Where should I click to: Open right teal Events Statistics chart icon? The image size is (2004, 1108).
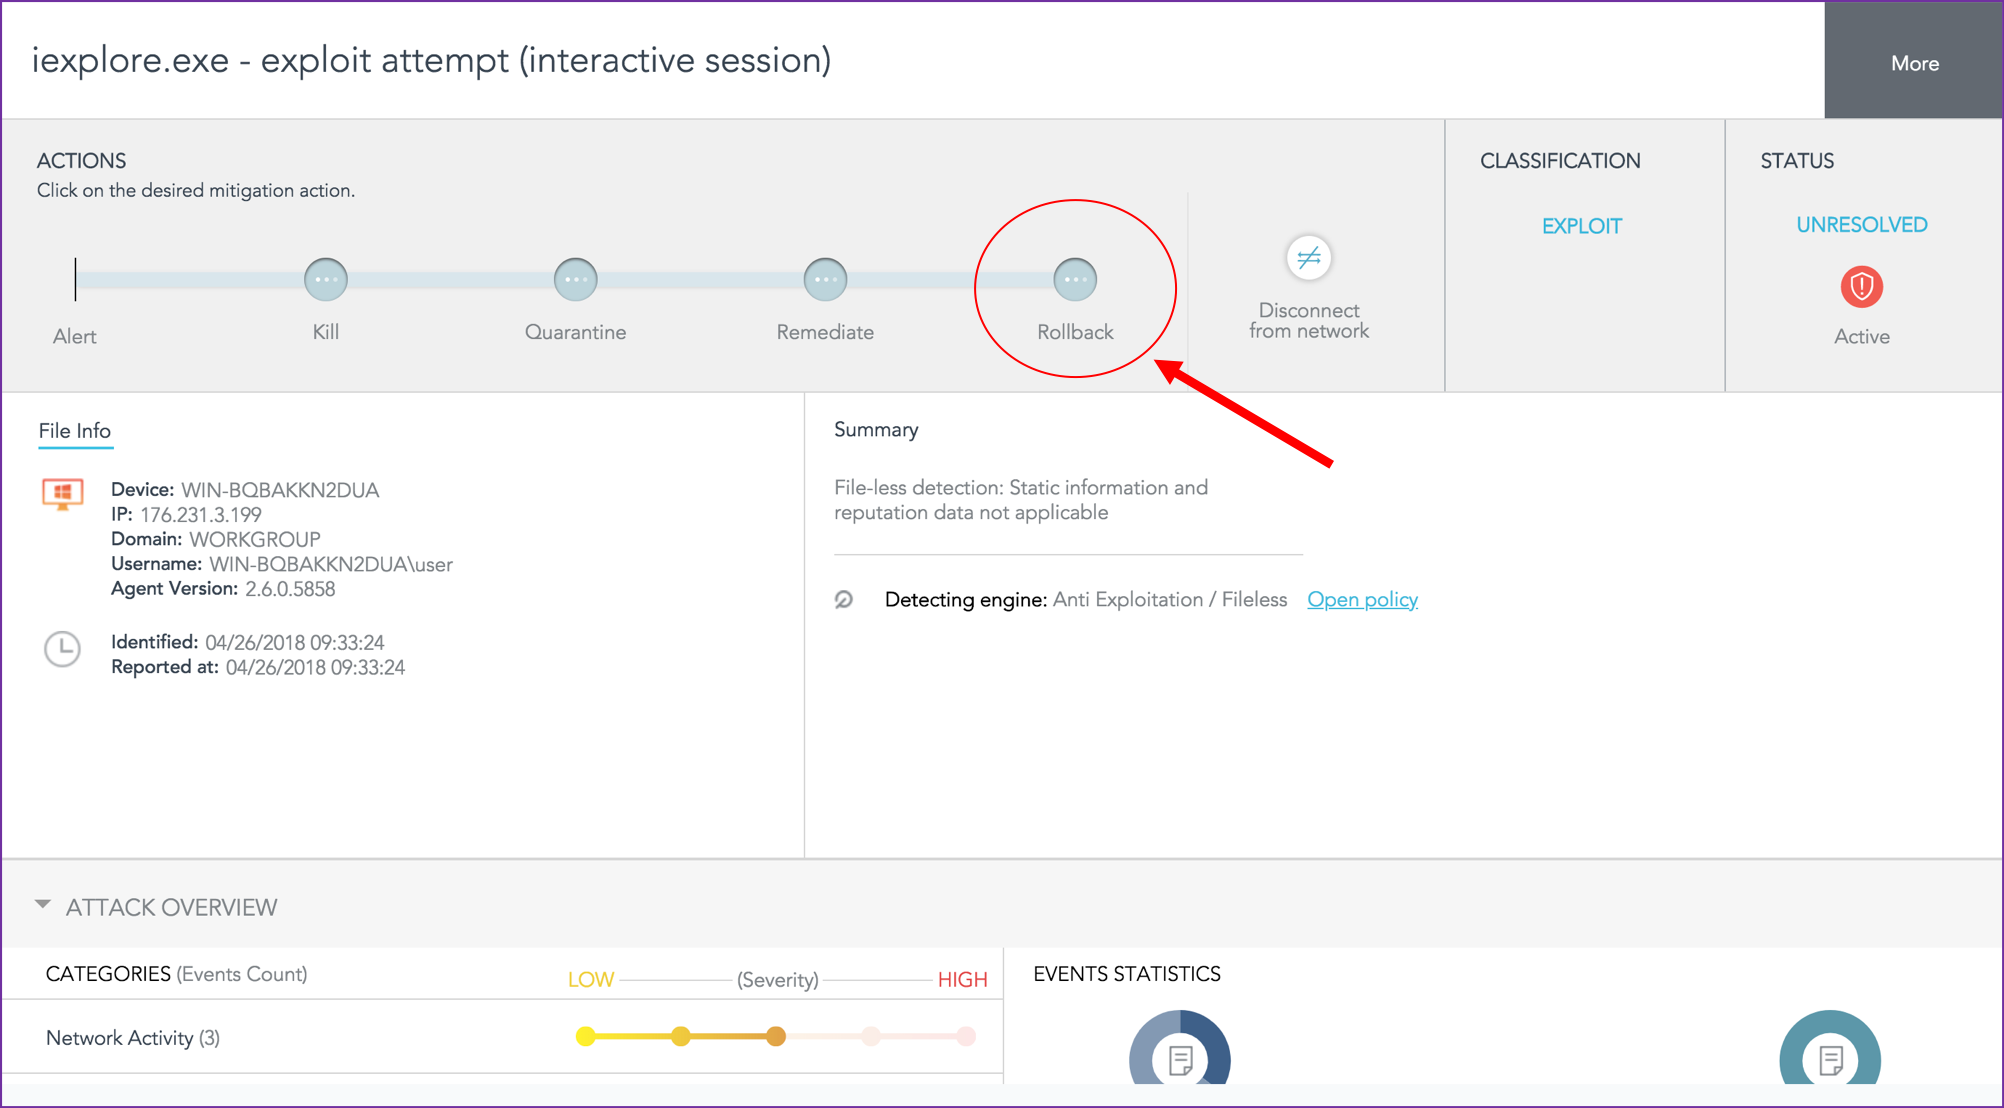[x=1830, y=1058]
